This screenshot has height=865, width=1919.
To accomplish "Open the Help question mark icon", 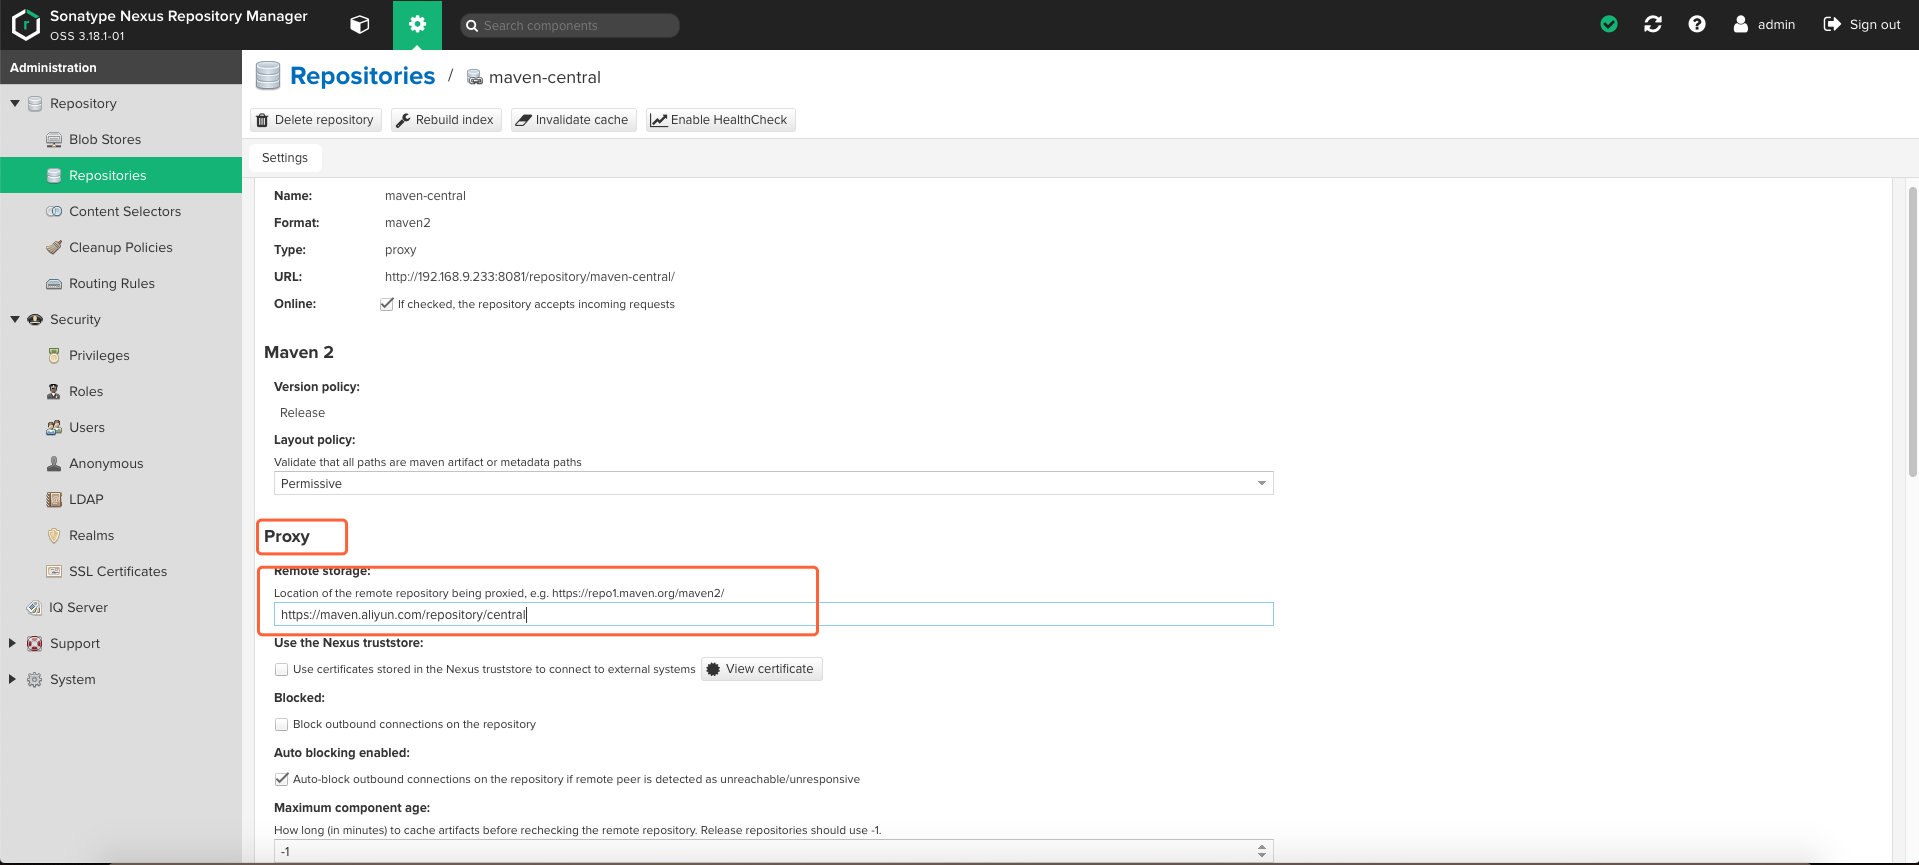I will 1697,24.
